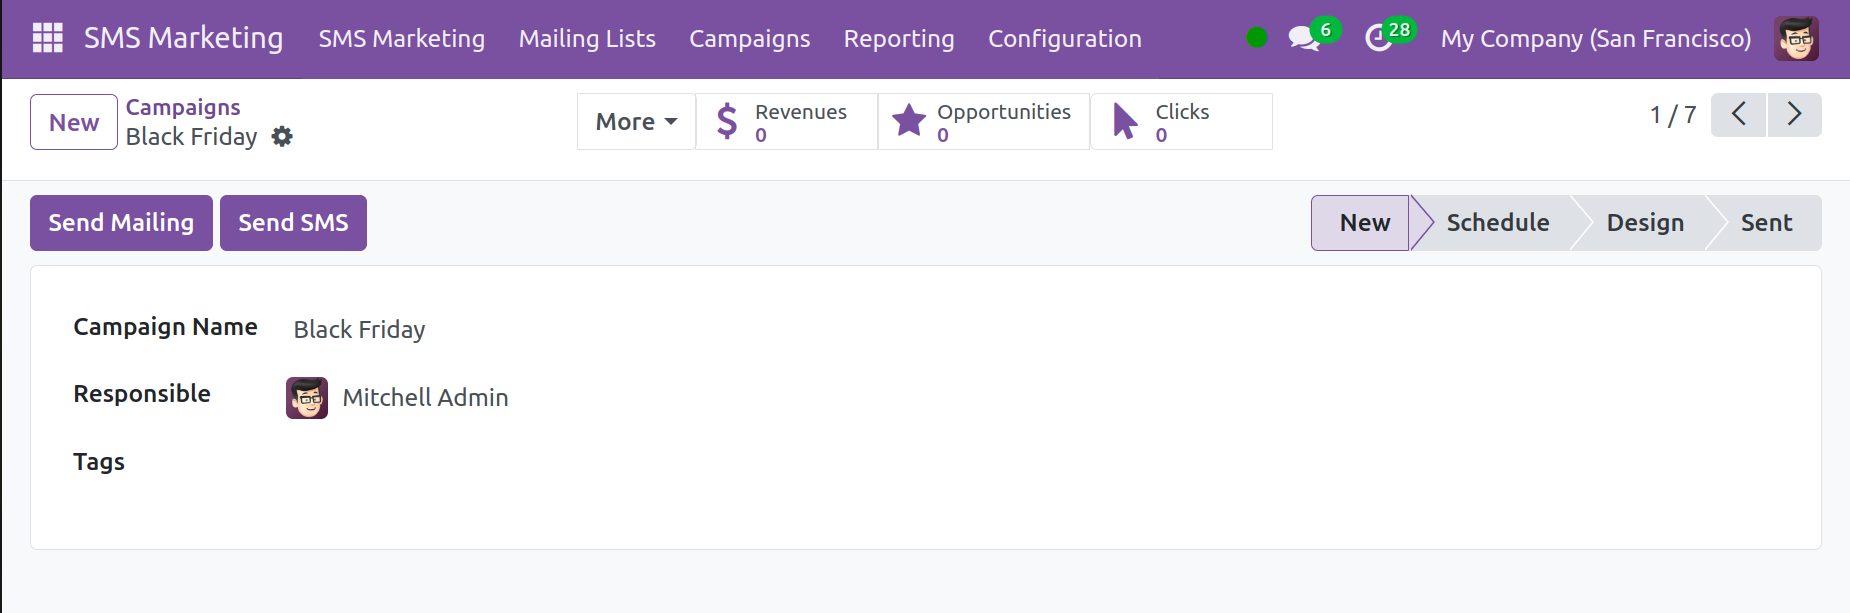This screenshot has width=1850, height=613.
Task: Go to the next campaign record arrow
Action: [x=1794, y=114]
